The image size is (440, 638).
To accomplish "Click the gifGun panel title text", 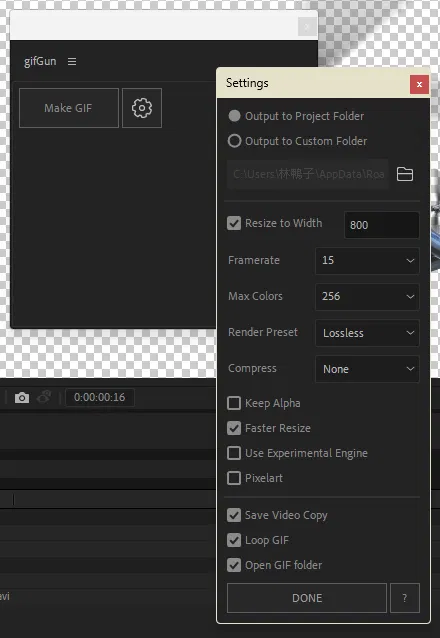I will tap(40, 61).
